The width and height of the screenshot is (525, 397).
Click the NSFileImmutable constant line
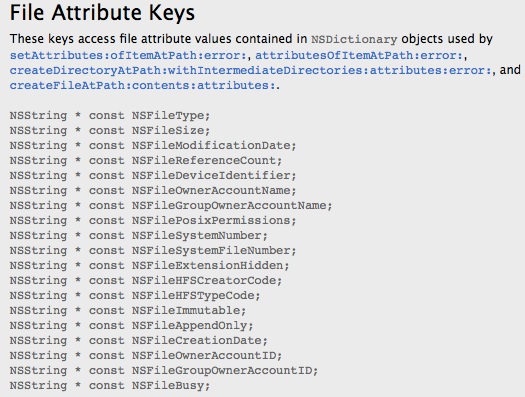[x=128, y=311]
